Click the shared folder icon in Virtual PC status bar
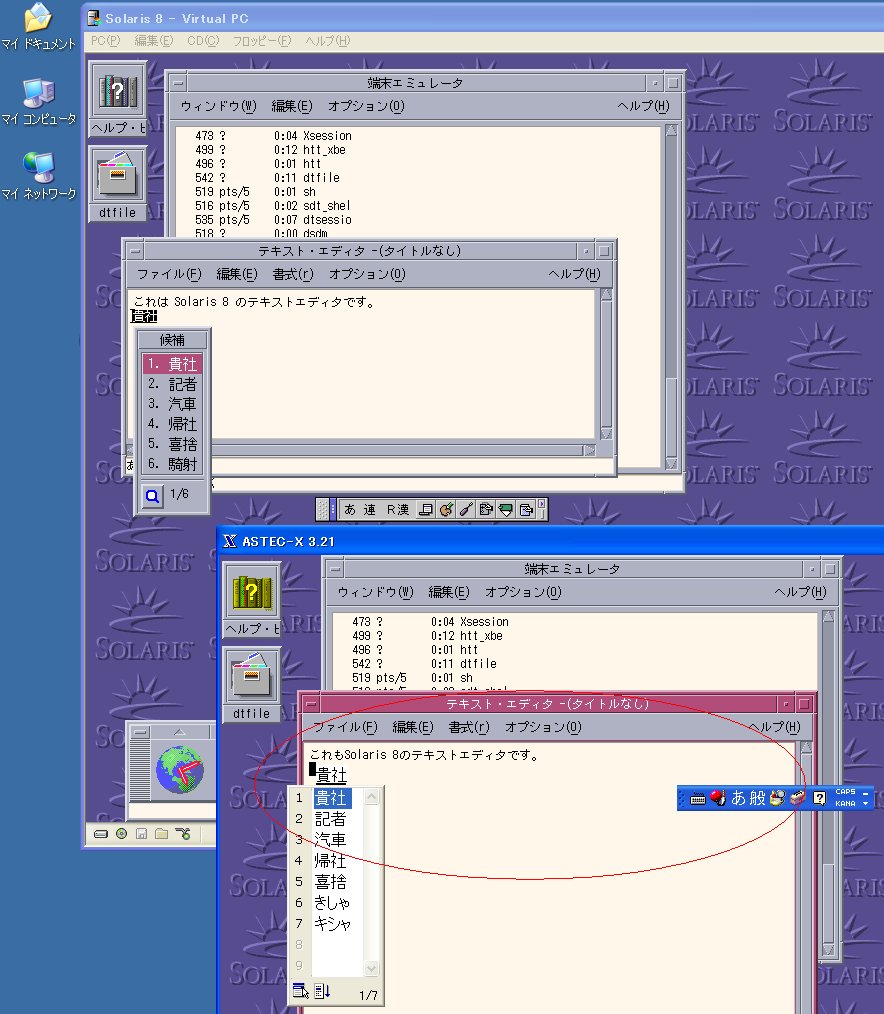The width and height of the screenshot is (884, 1014). (x=162, y=834)
